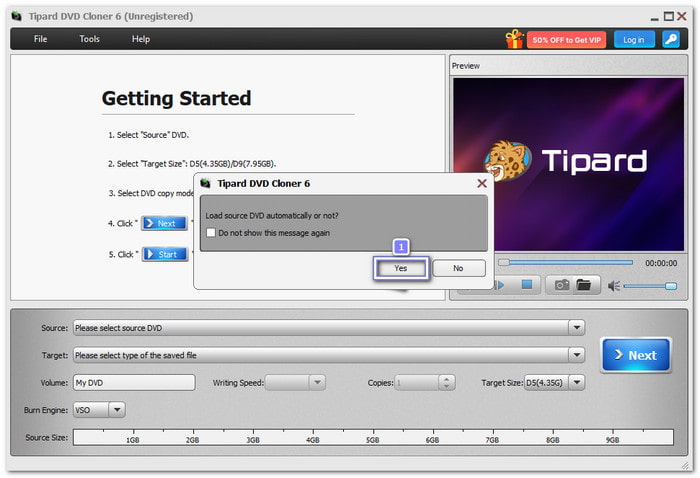This screenshot has width=700, height=478.
Task: Close the Tipard DVD Cloner window
Action: (682, 17)
